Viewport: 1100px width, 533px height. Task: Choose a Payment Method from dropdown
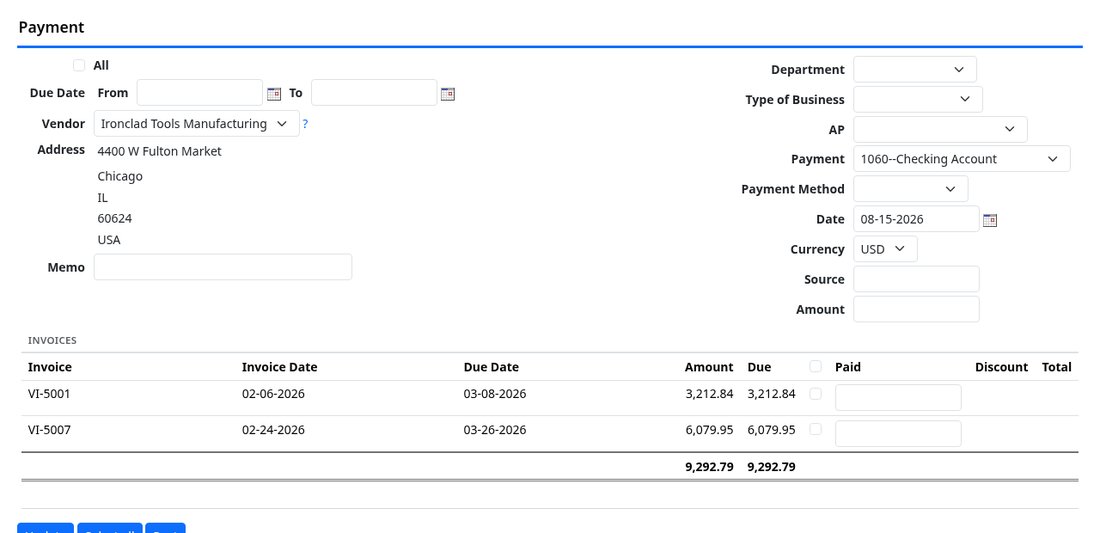911,189
